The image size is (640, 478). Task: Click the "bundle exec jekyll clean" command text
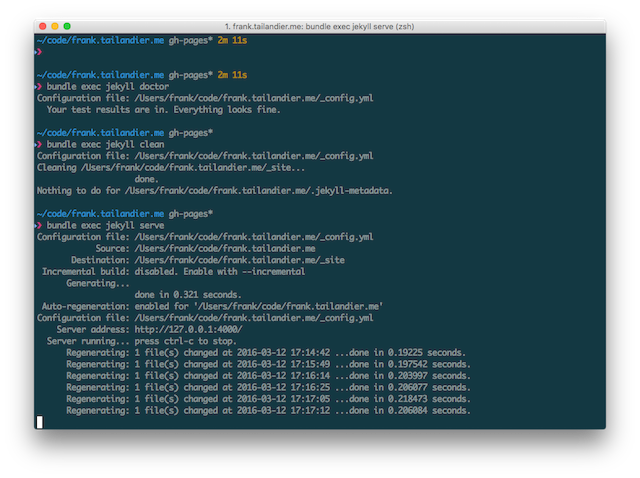(x=105, y=145)
